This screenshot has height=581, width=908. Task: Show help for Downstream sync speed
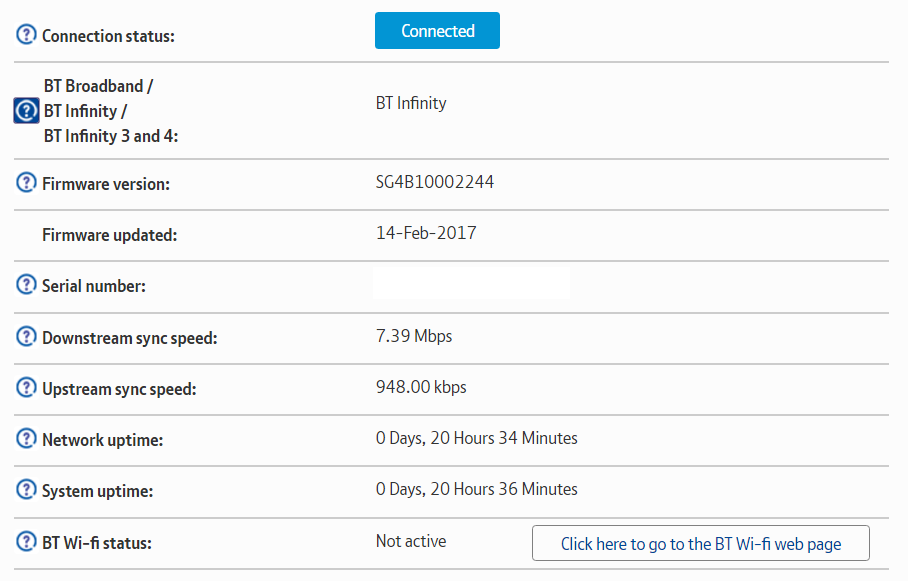coord(26,336)
